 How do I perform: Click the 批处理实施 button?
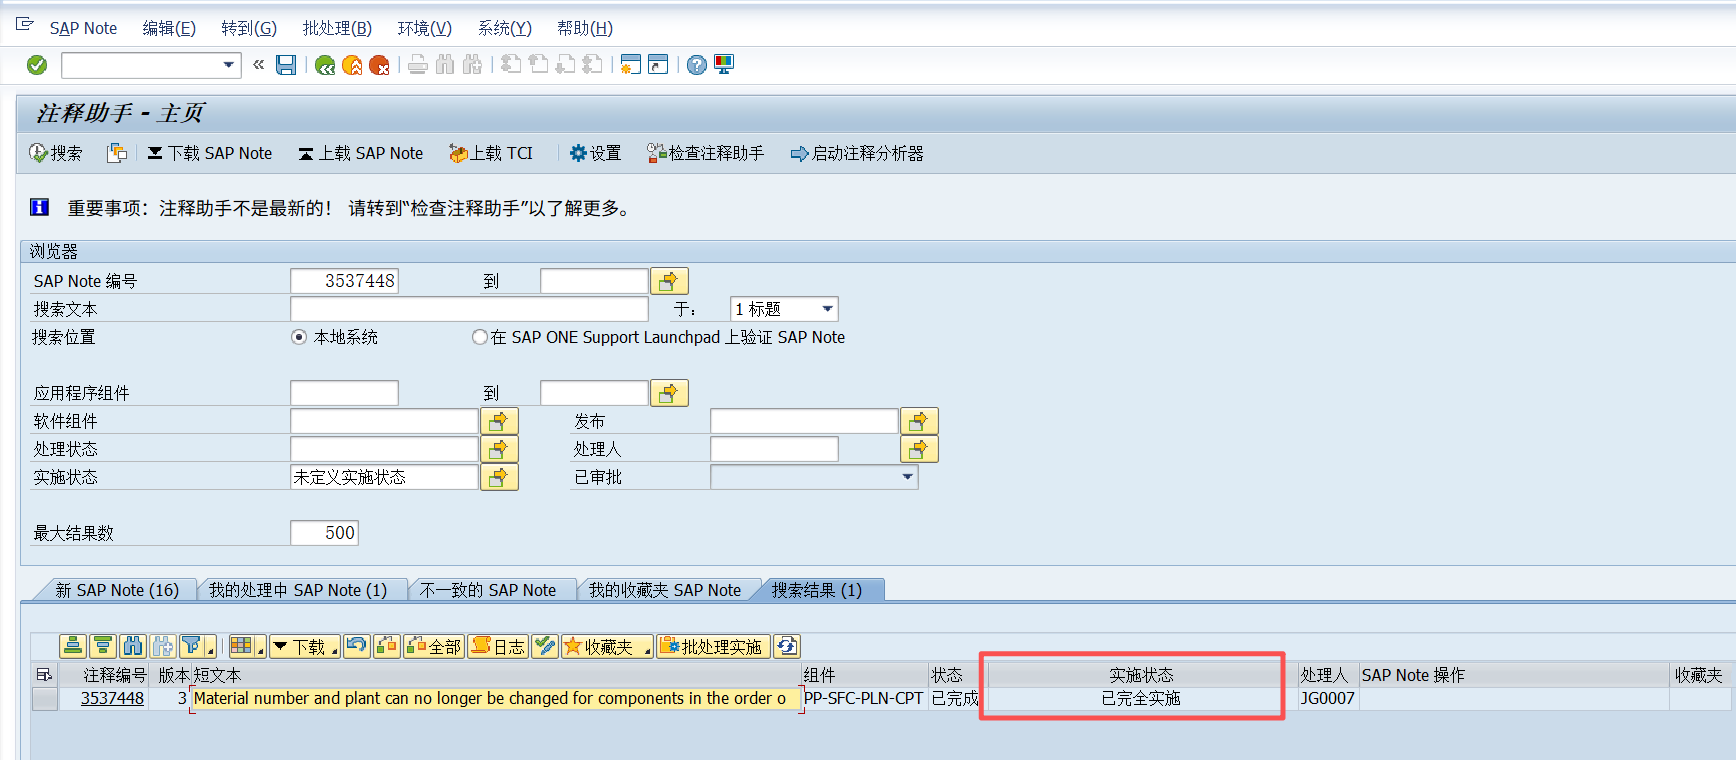[713, 646]
